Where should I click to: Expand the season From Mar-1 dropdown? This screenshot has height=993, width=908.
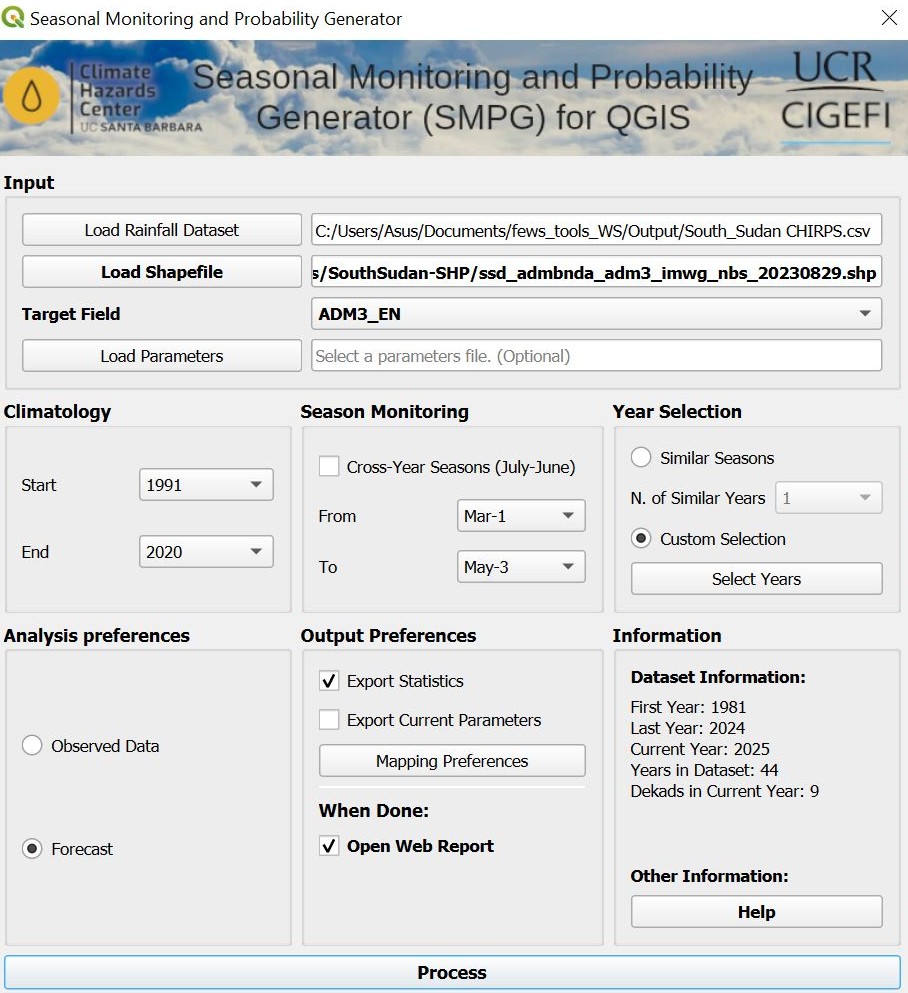(x=520, y=516)
